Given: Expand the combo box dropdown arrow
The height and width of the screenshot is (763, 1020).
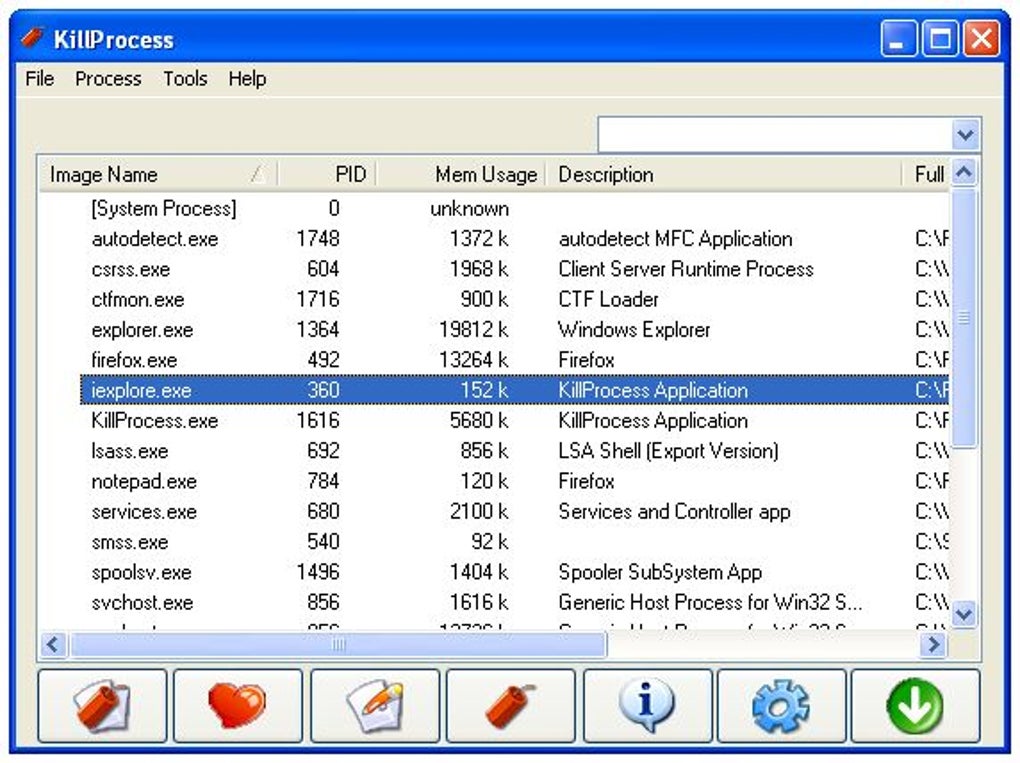Looking at the screenshot, I should point(965,135).
